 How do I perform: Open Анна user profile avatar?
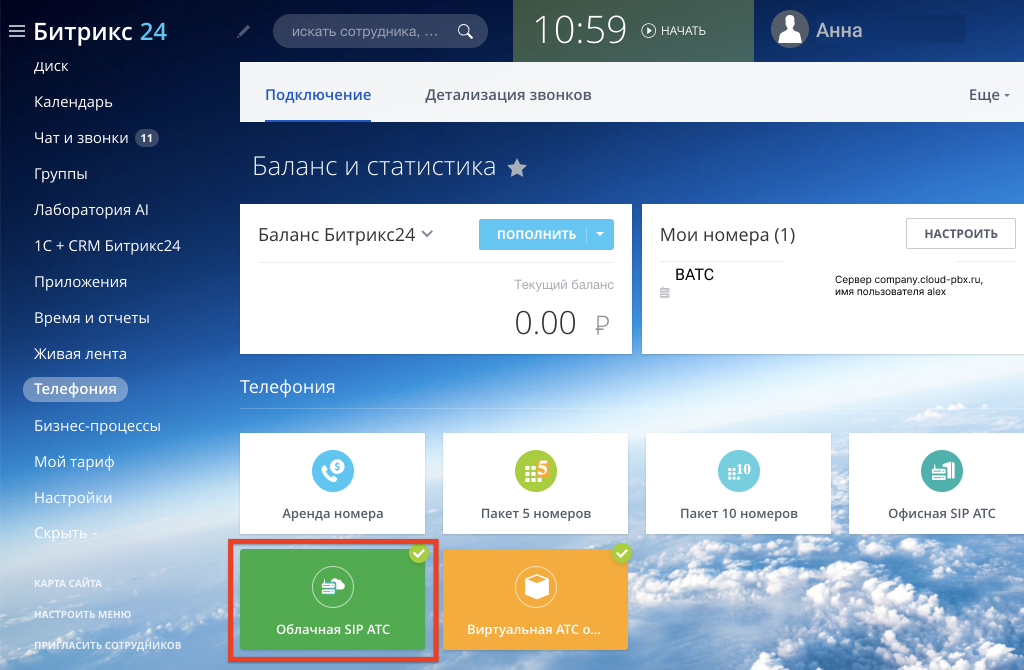coord(789,30)
